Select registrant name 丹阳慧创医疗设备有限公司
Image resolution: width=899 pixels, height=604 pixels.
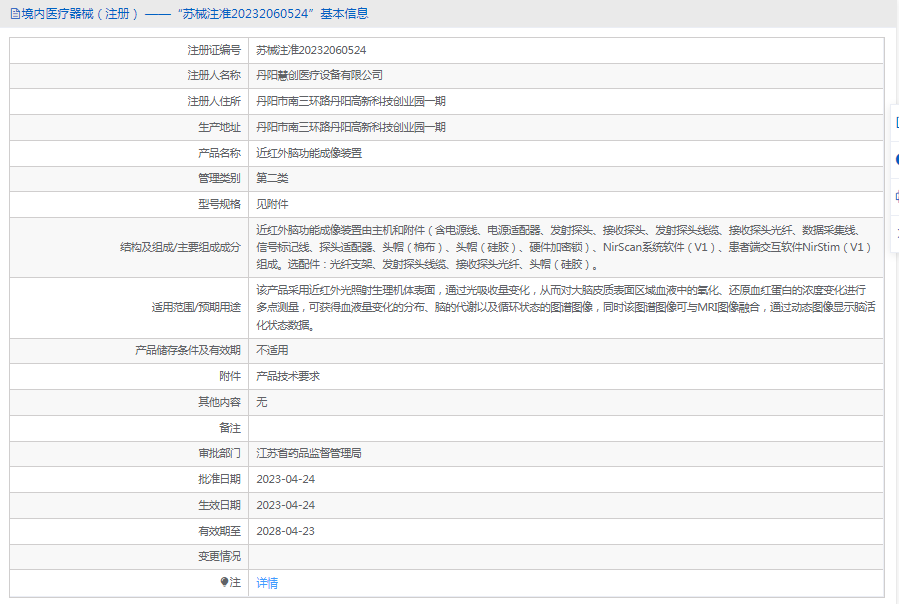coord(319,76)
